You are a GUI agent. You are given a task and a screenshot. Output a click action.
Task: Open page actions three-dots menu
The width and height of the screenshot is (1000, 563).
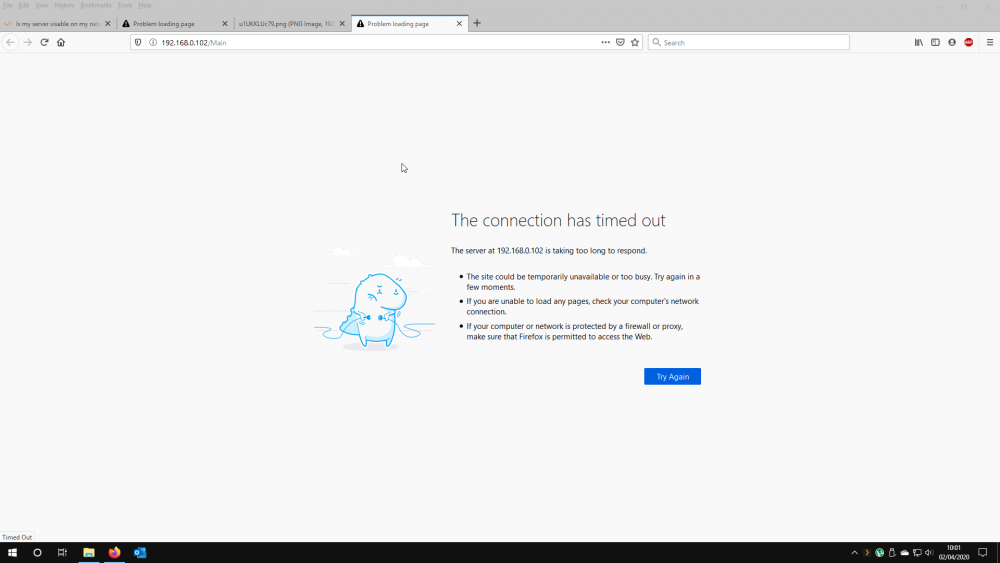pos(605,43)
